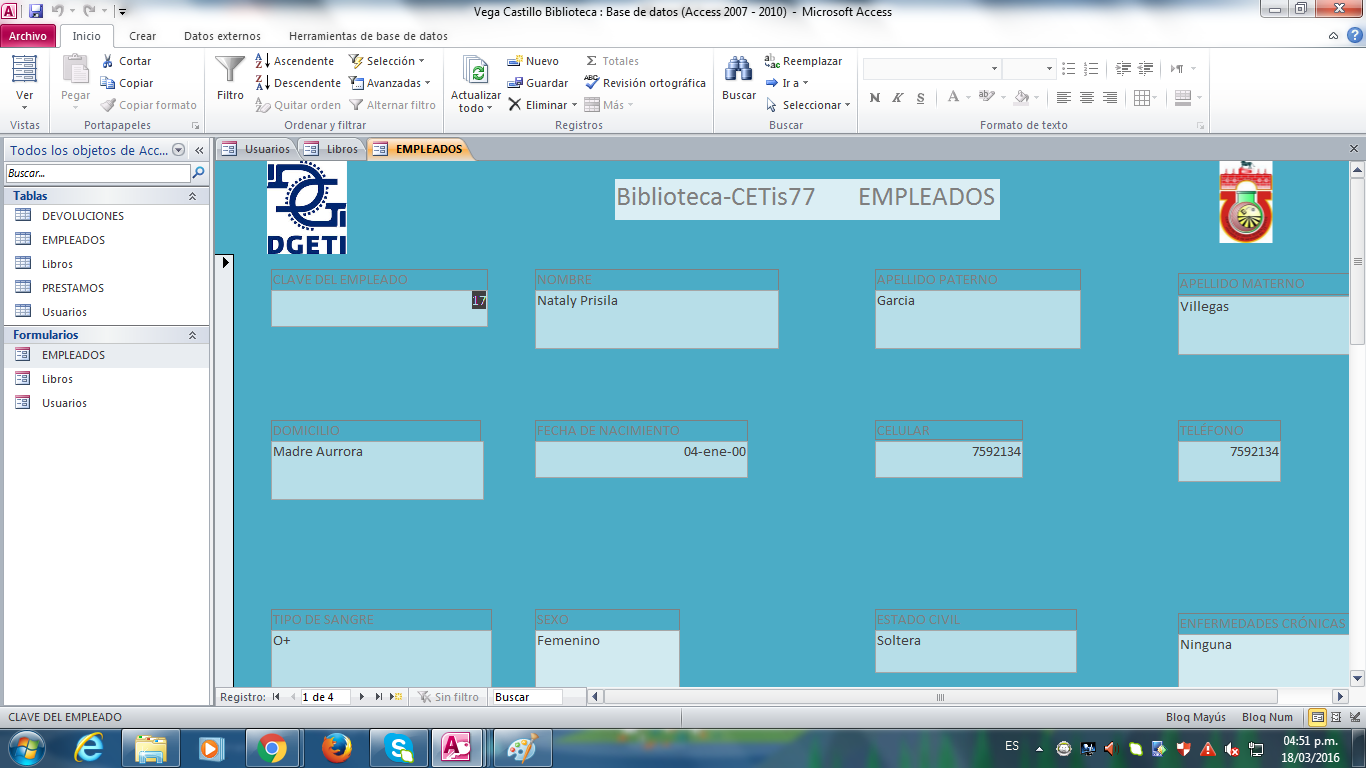Run Revisión ortográfica spell check

point(645,83)
